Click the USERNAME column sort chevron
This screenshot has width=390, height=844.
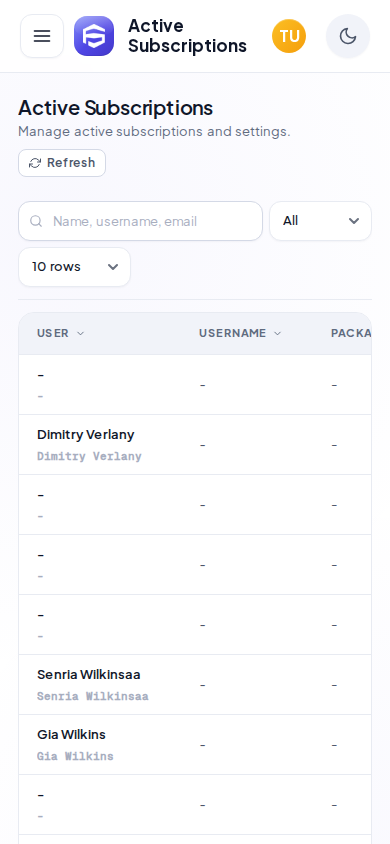pyautogui.click(x=278, y=334)
